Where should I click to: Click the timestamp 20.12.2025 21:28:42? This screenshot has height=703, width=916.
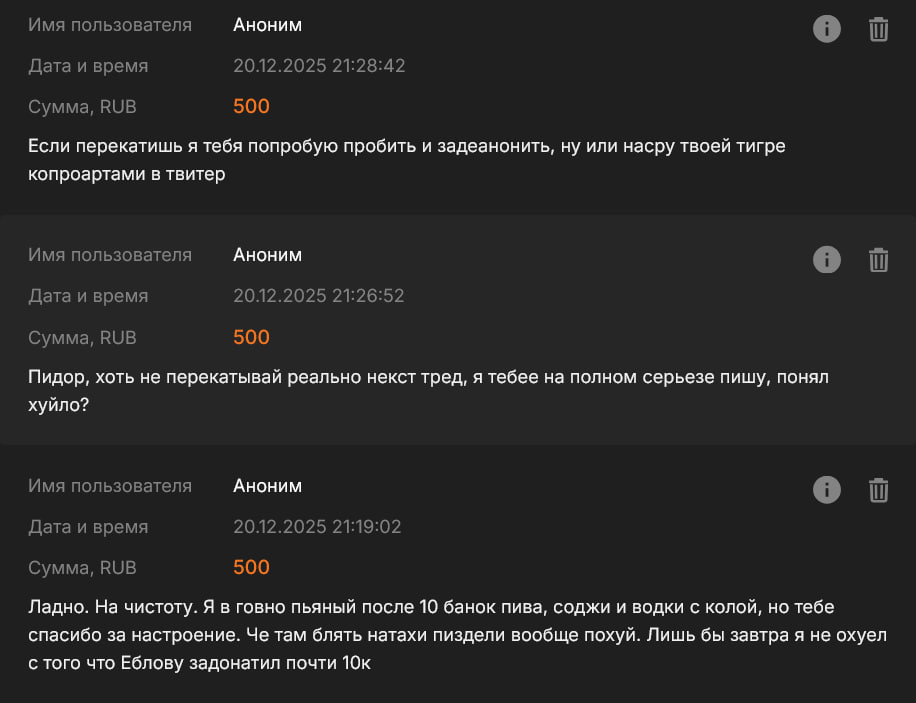pos(319,66)
